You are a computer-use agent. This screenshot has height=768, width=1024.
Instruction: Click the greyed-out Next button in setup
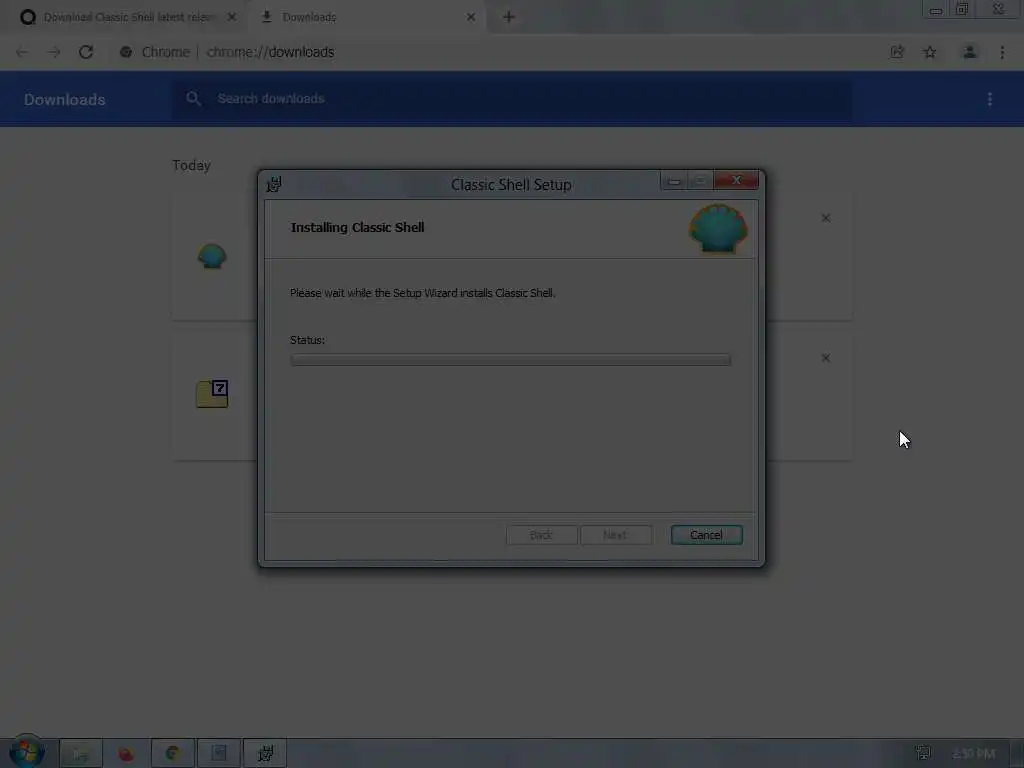(615, 535)
